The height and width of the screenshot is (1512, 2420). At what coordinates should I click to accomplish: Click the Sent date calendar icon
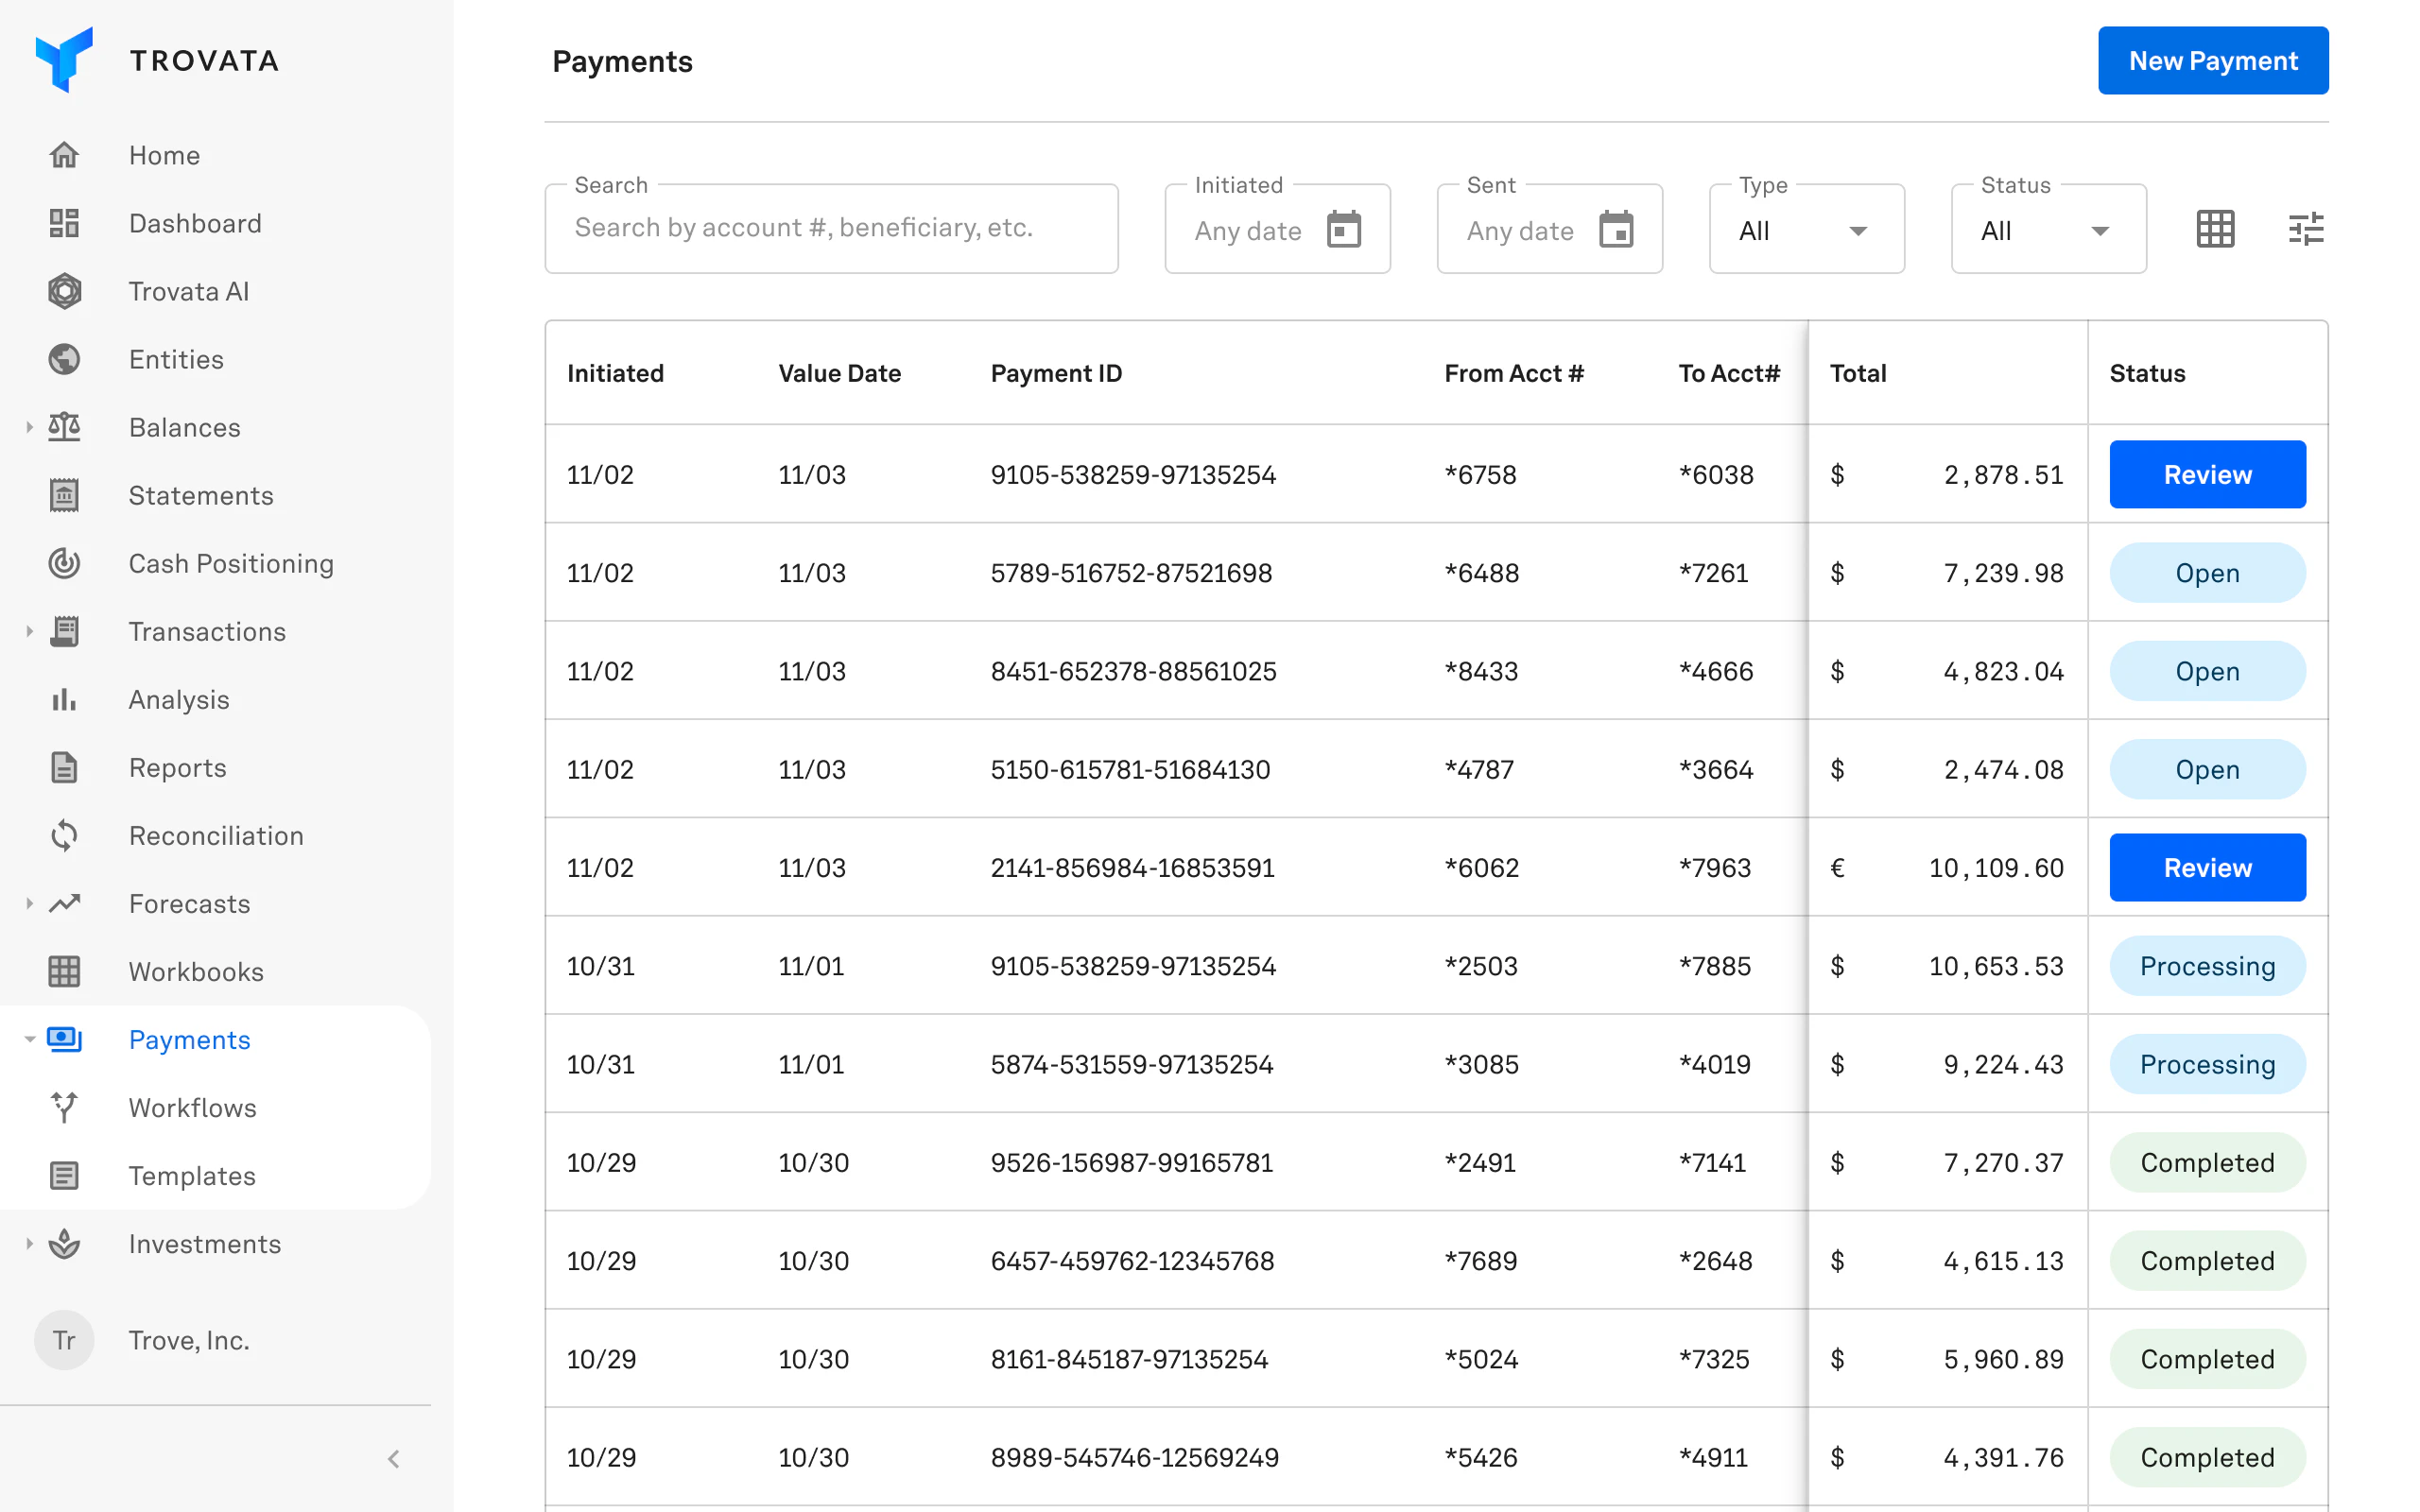1615,229
